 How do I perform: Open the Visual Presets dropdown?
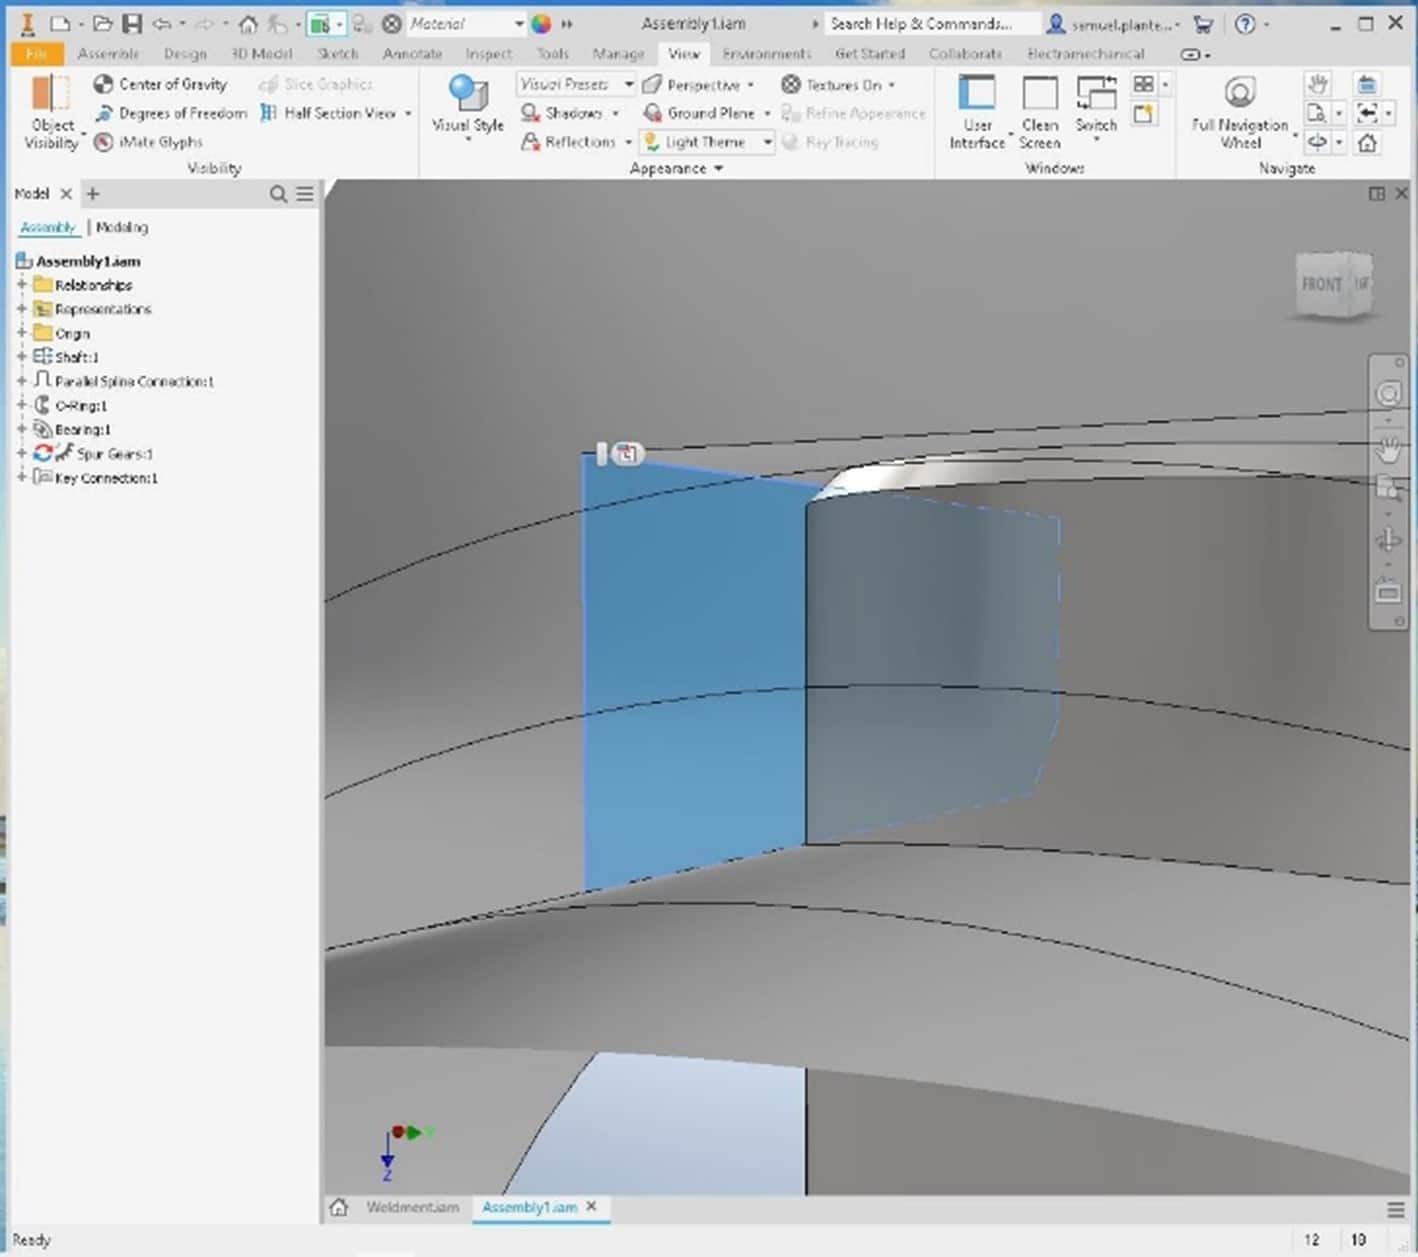click(x=628, y=84)
